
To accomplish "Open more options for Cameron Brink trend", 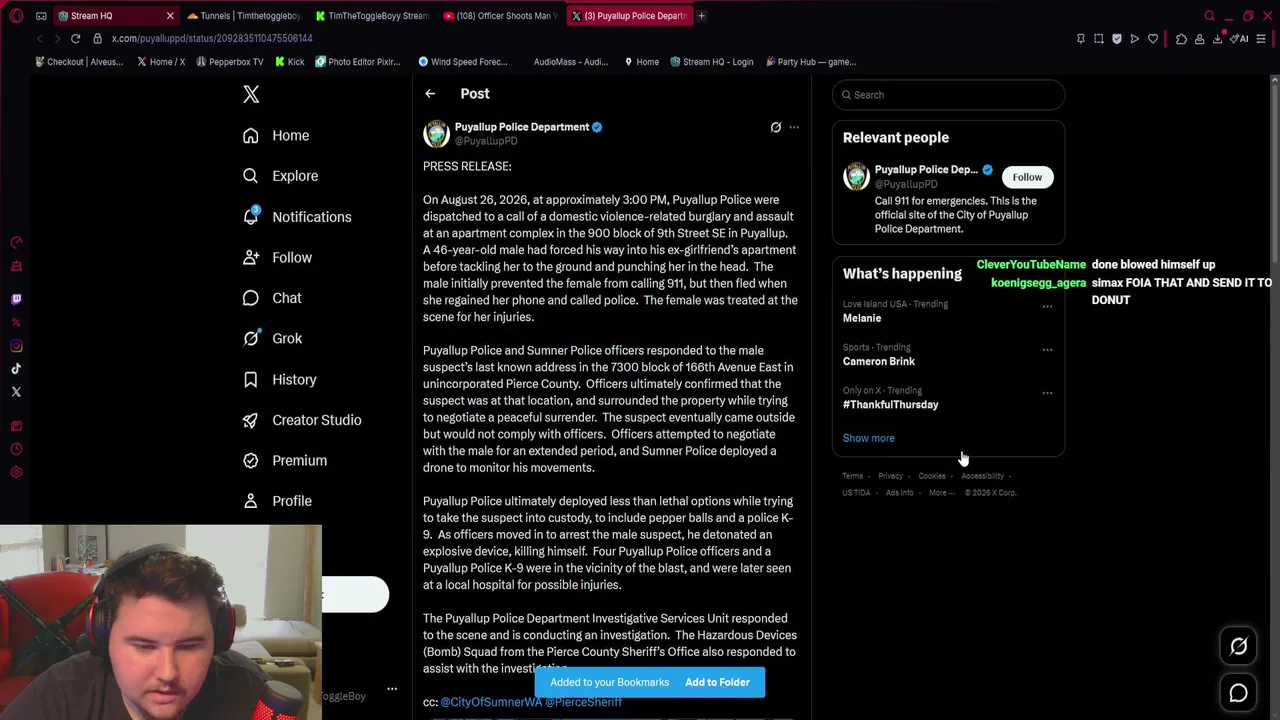I will pos(1047,350).
